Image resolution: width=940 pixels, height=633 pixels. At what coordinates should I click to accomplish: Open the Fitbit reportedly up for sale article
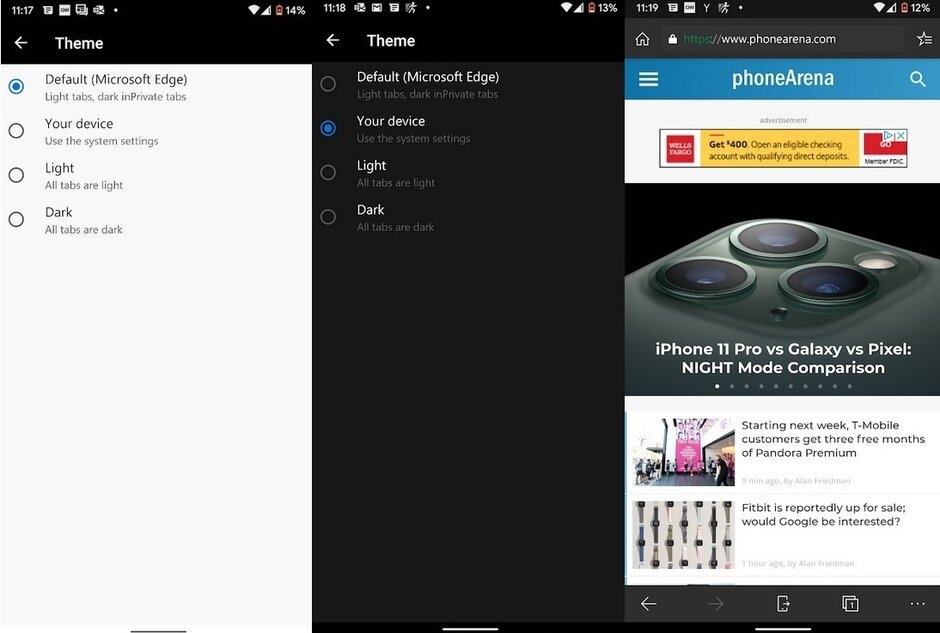[823, 514]
